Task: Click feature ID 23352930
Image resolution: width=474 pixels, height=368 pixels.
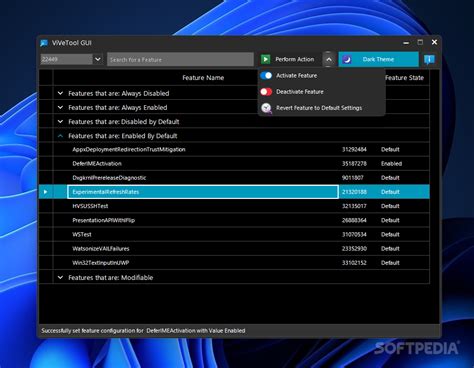Action: tap(354, 249)
